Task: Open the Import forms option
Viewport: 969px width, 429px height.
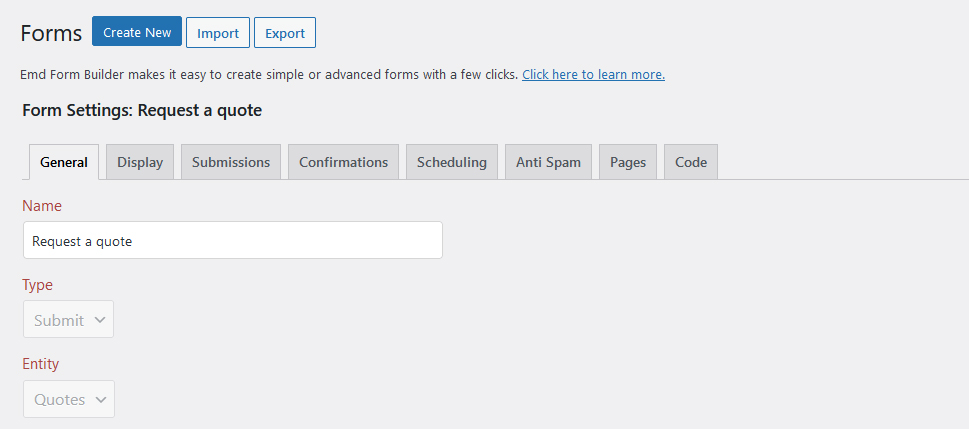Action: click(218, 33)
